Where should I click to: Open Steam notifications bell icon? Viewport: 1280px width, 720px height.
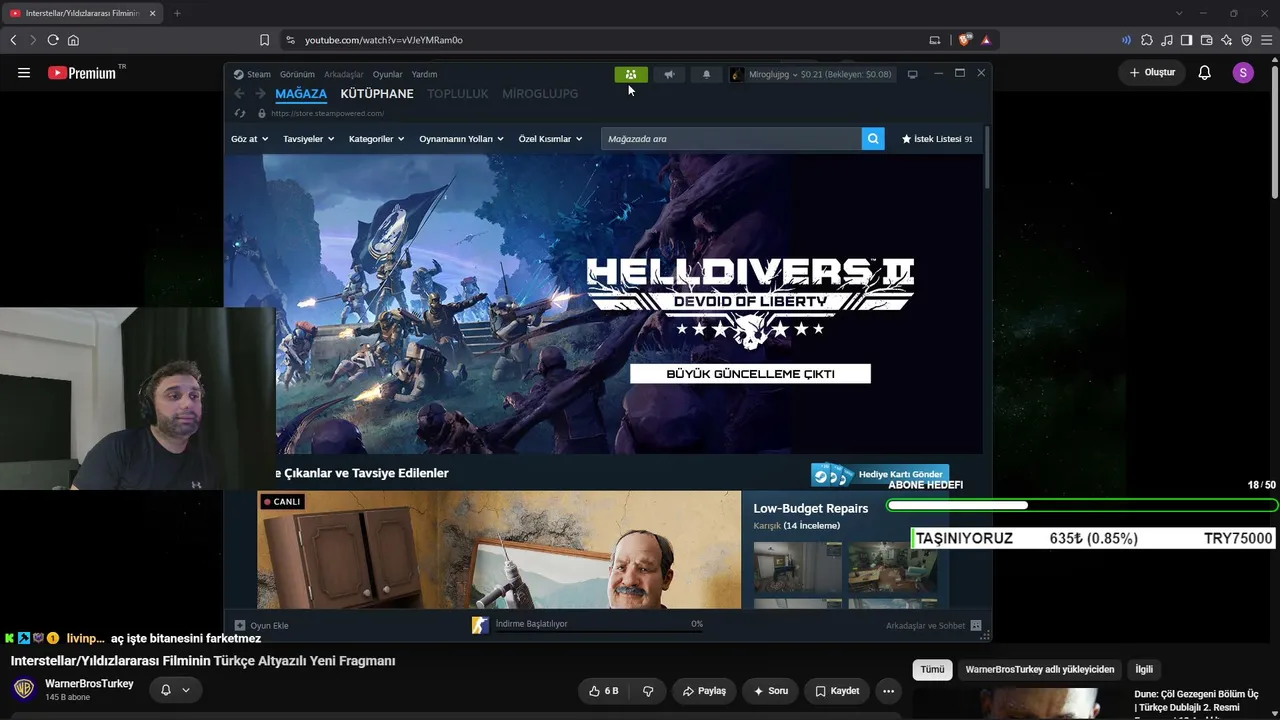(x=706, y=74)
